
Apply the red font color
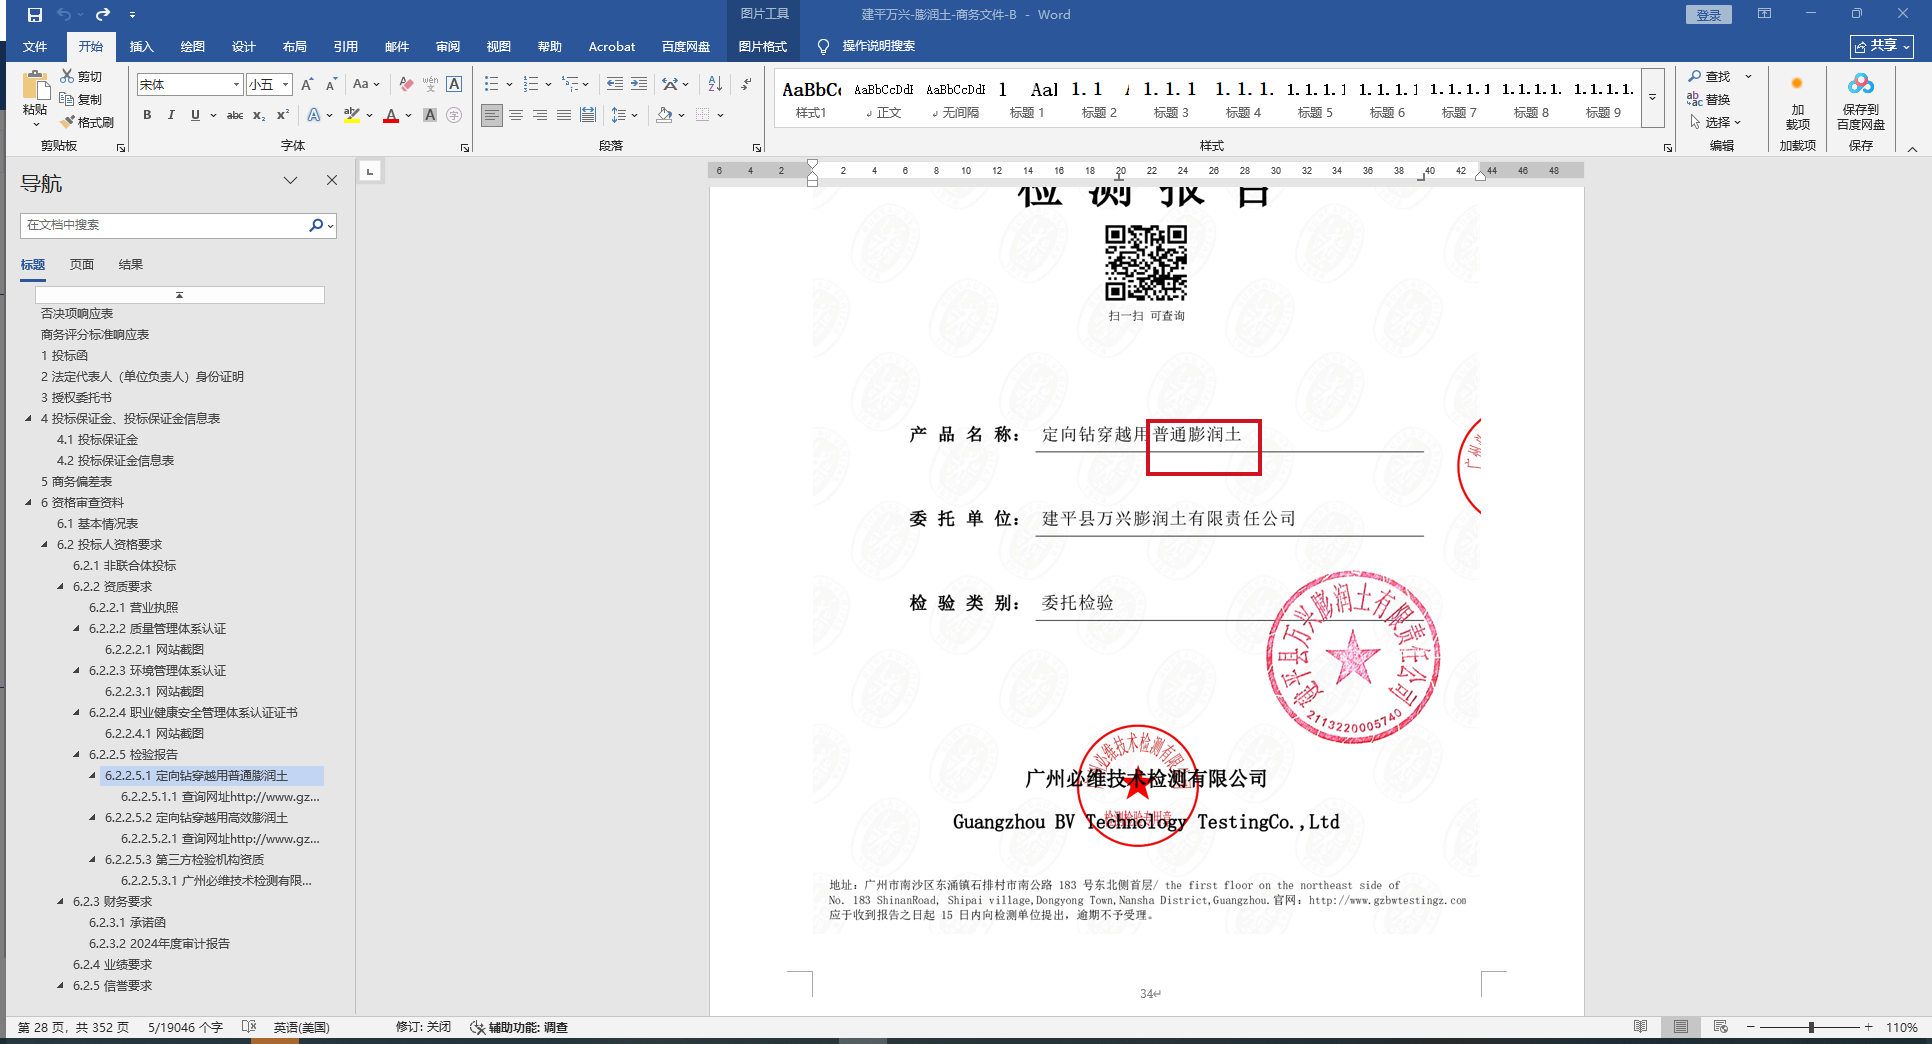tap(391, 115)
